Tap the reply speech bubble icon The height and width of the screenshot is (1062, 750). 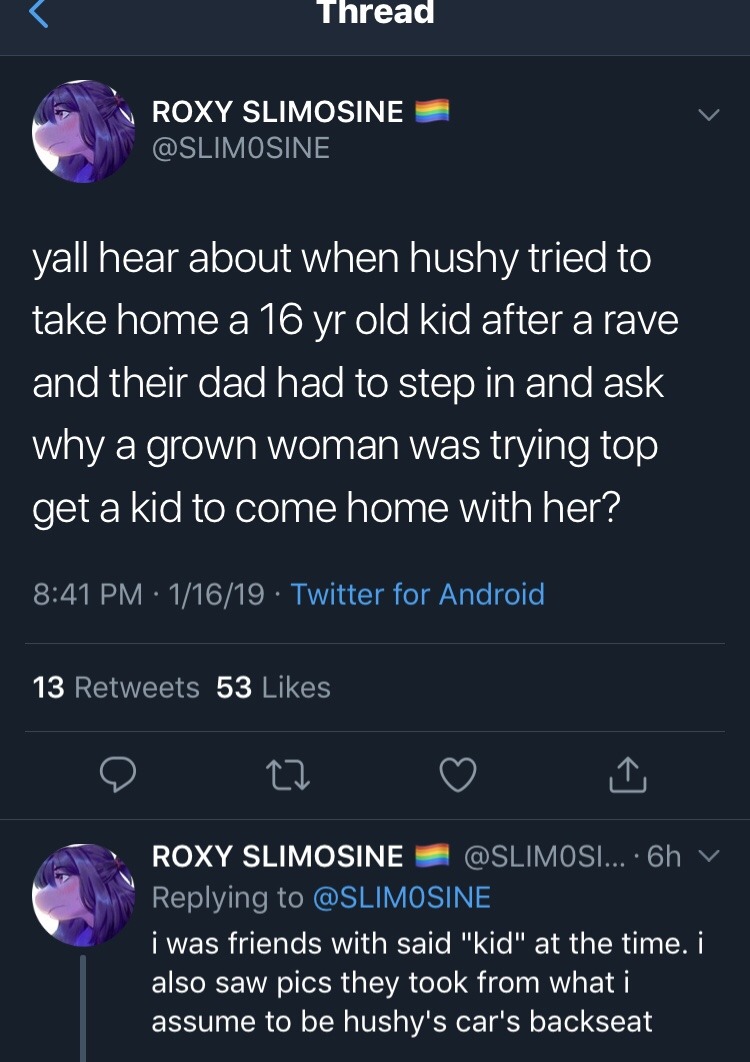[118, 775]
